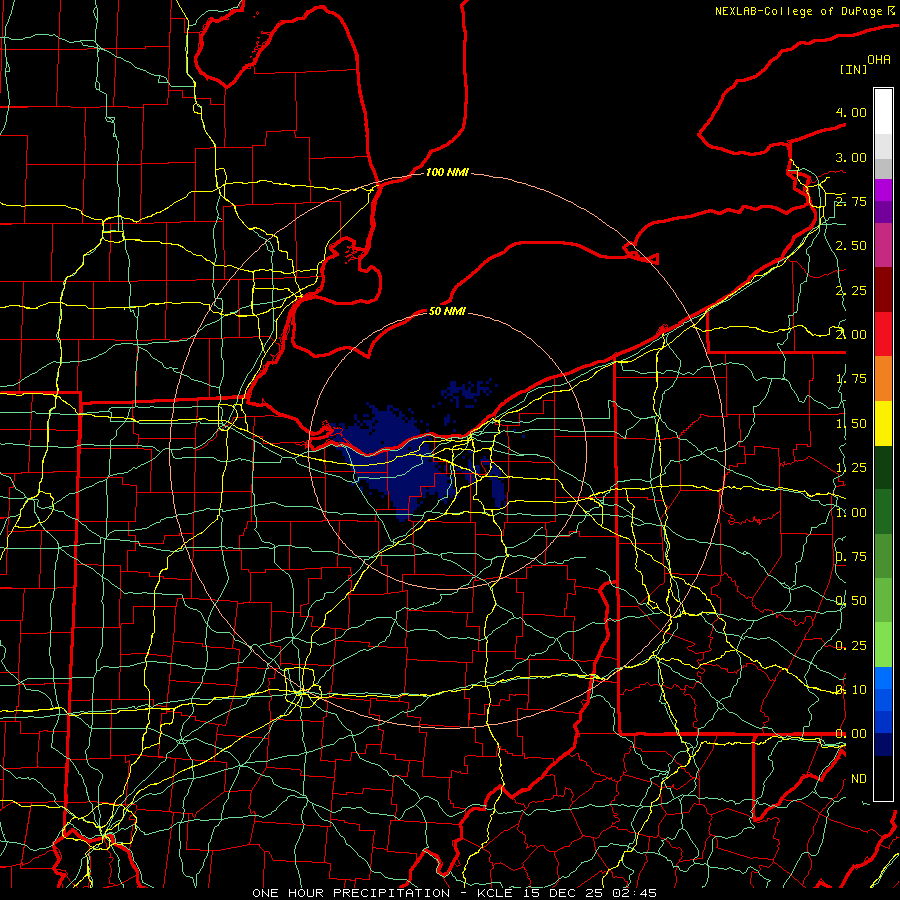Select the orange legend swatch
Image resolution: width=900 pixels, height=900 pixels.
883,379
